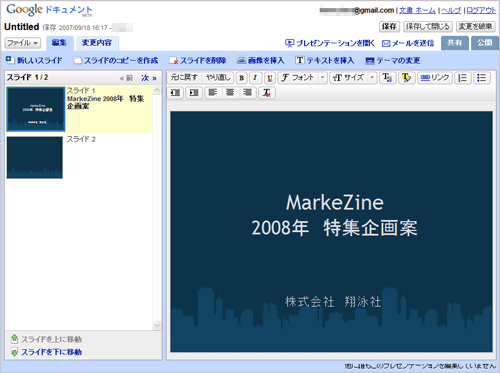Click the Delete Slide (スライドを削除) icon
Screen dimensions: 500x373
pos(173,60)
